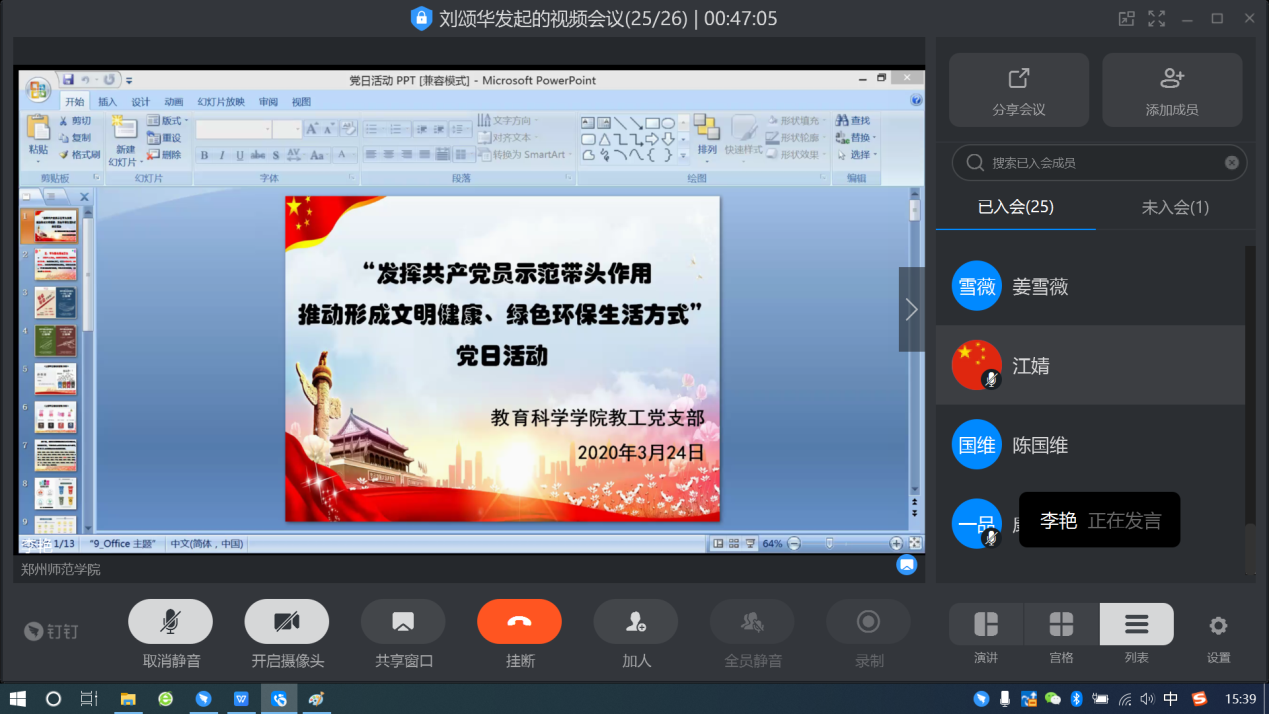Switch to 宫格 grid layout
Viewport: 1269px width, 714px height.
[1061, 625]
